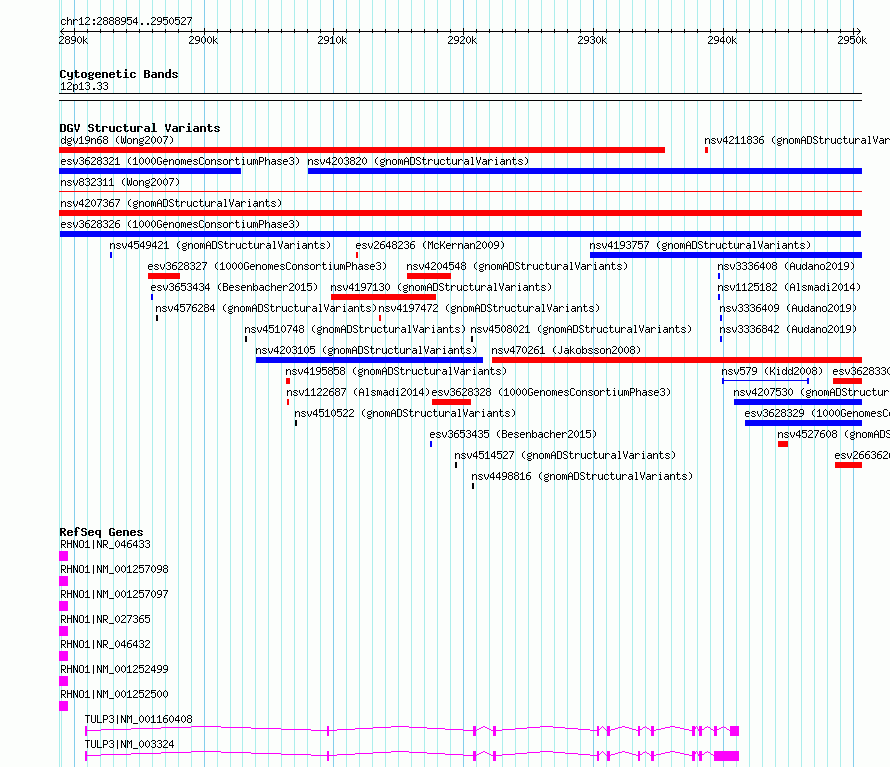Click chr12:2888954..2950527 coordinate label
This screenshot has width=890, height=767.
point(126,22)
